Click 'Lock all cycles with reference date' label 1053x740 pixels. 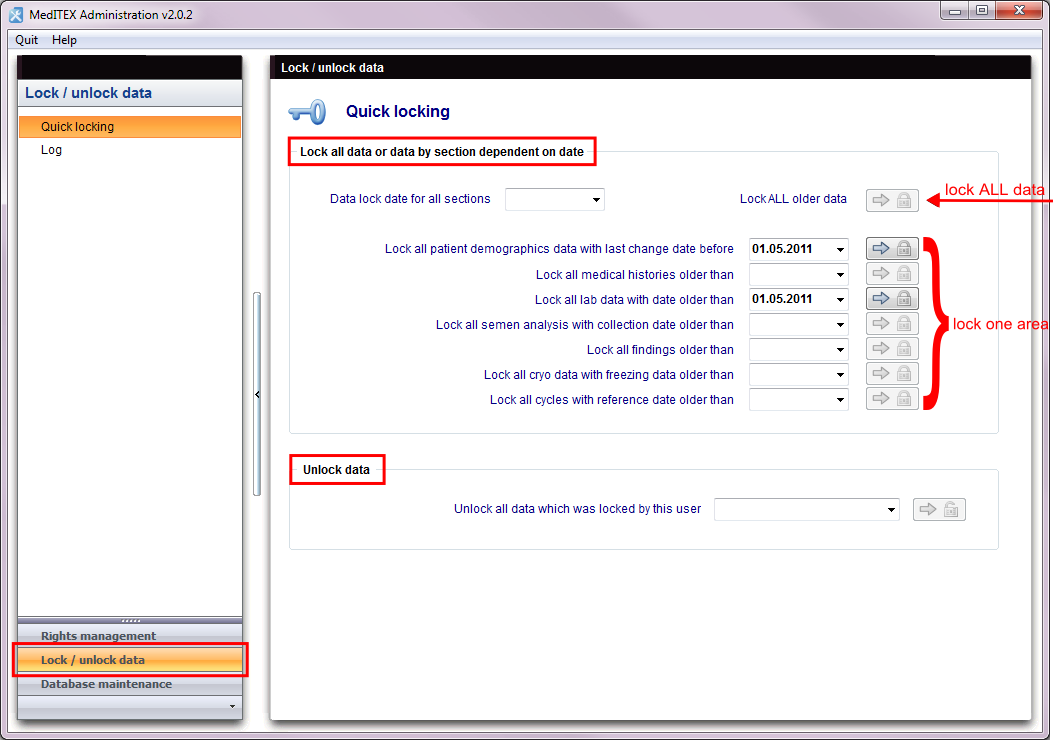click(611, 400)
